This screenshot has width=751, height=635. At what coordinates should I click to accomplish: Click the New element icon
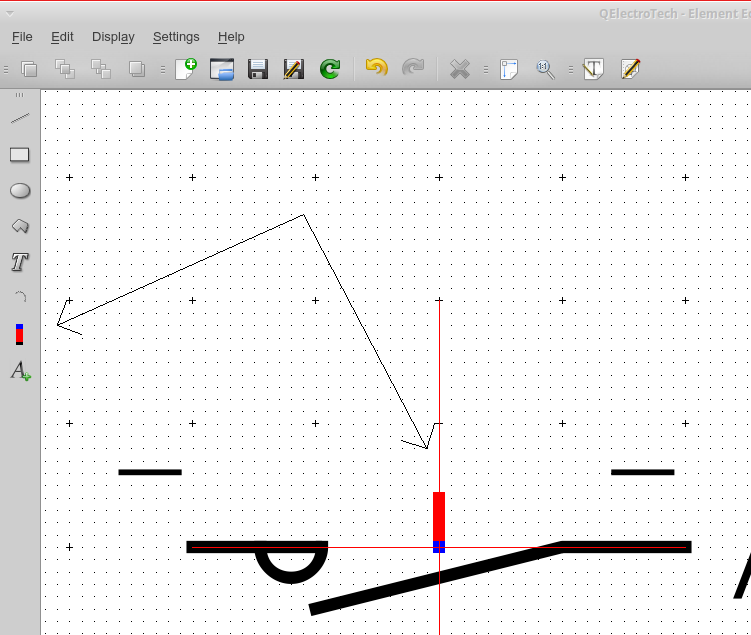coord(186,69)
